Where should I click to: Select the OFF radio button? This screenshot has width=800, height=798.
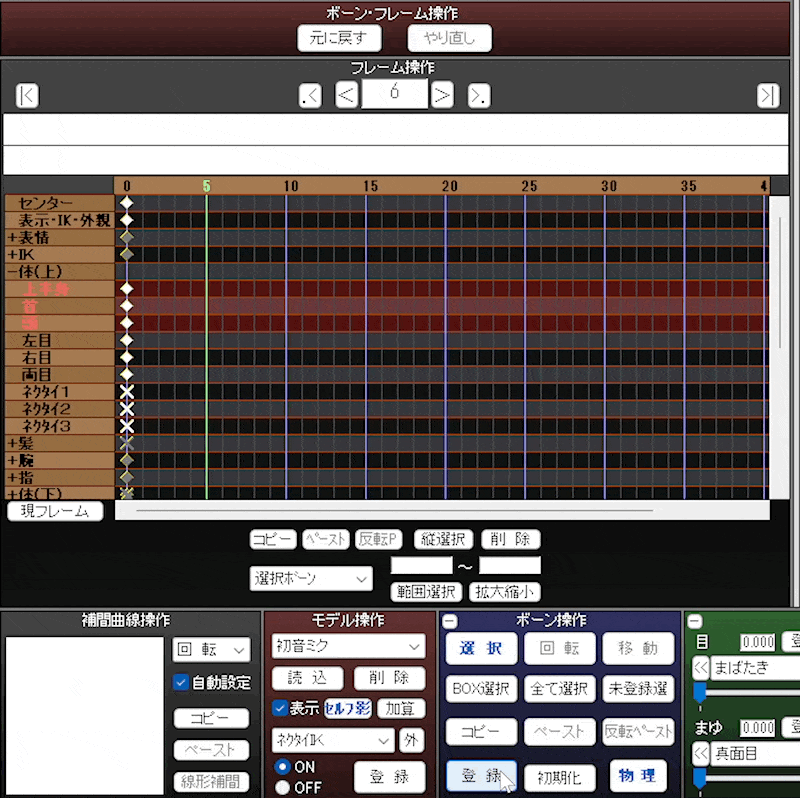[282, 787]
